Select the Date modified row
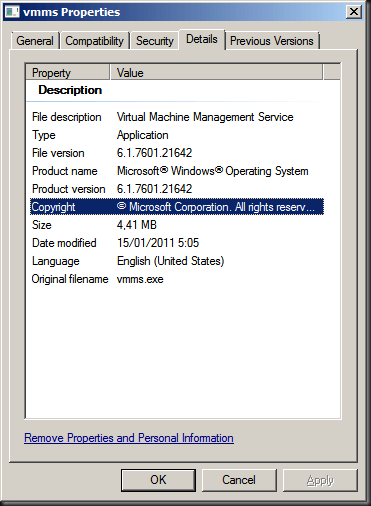371x506 pixels. (177, 243)
